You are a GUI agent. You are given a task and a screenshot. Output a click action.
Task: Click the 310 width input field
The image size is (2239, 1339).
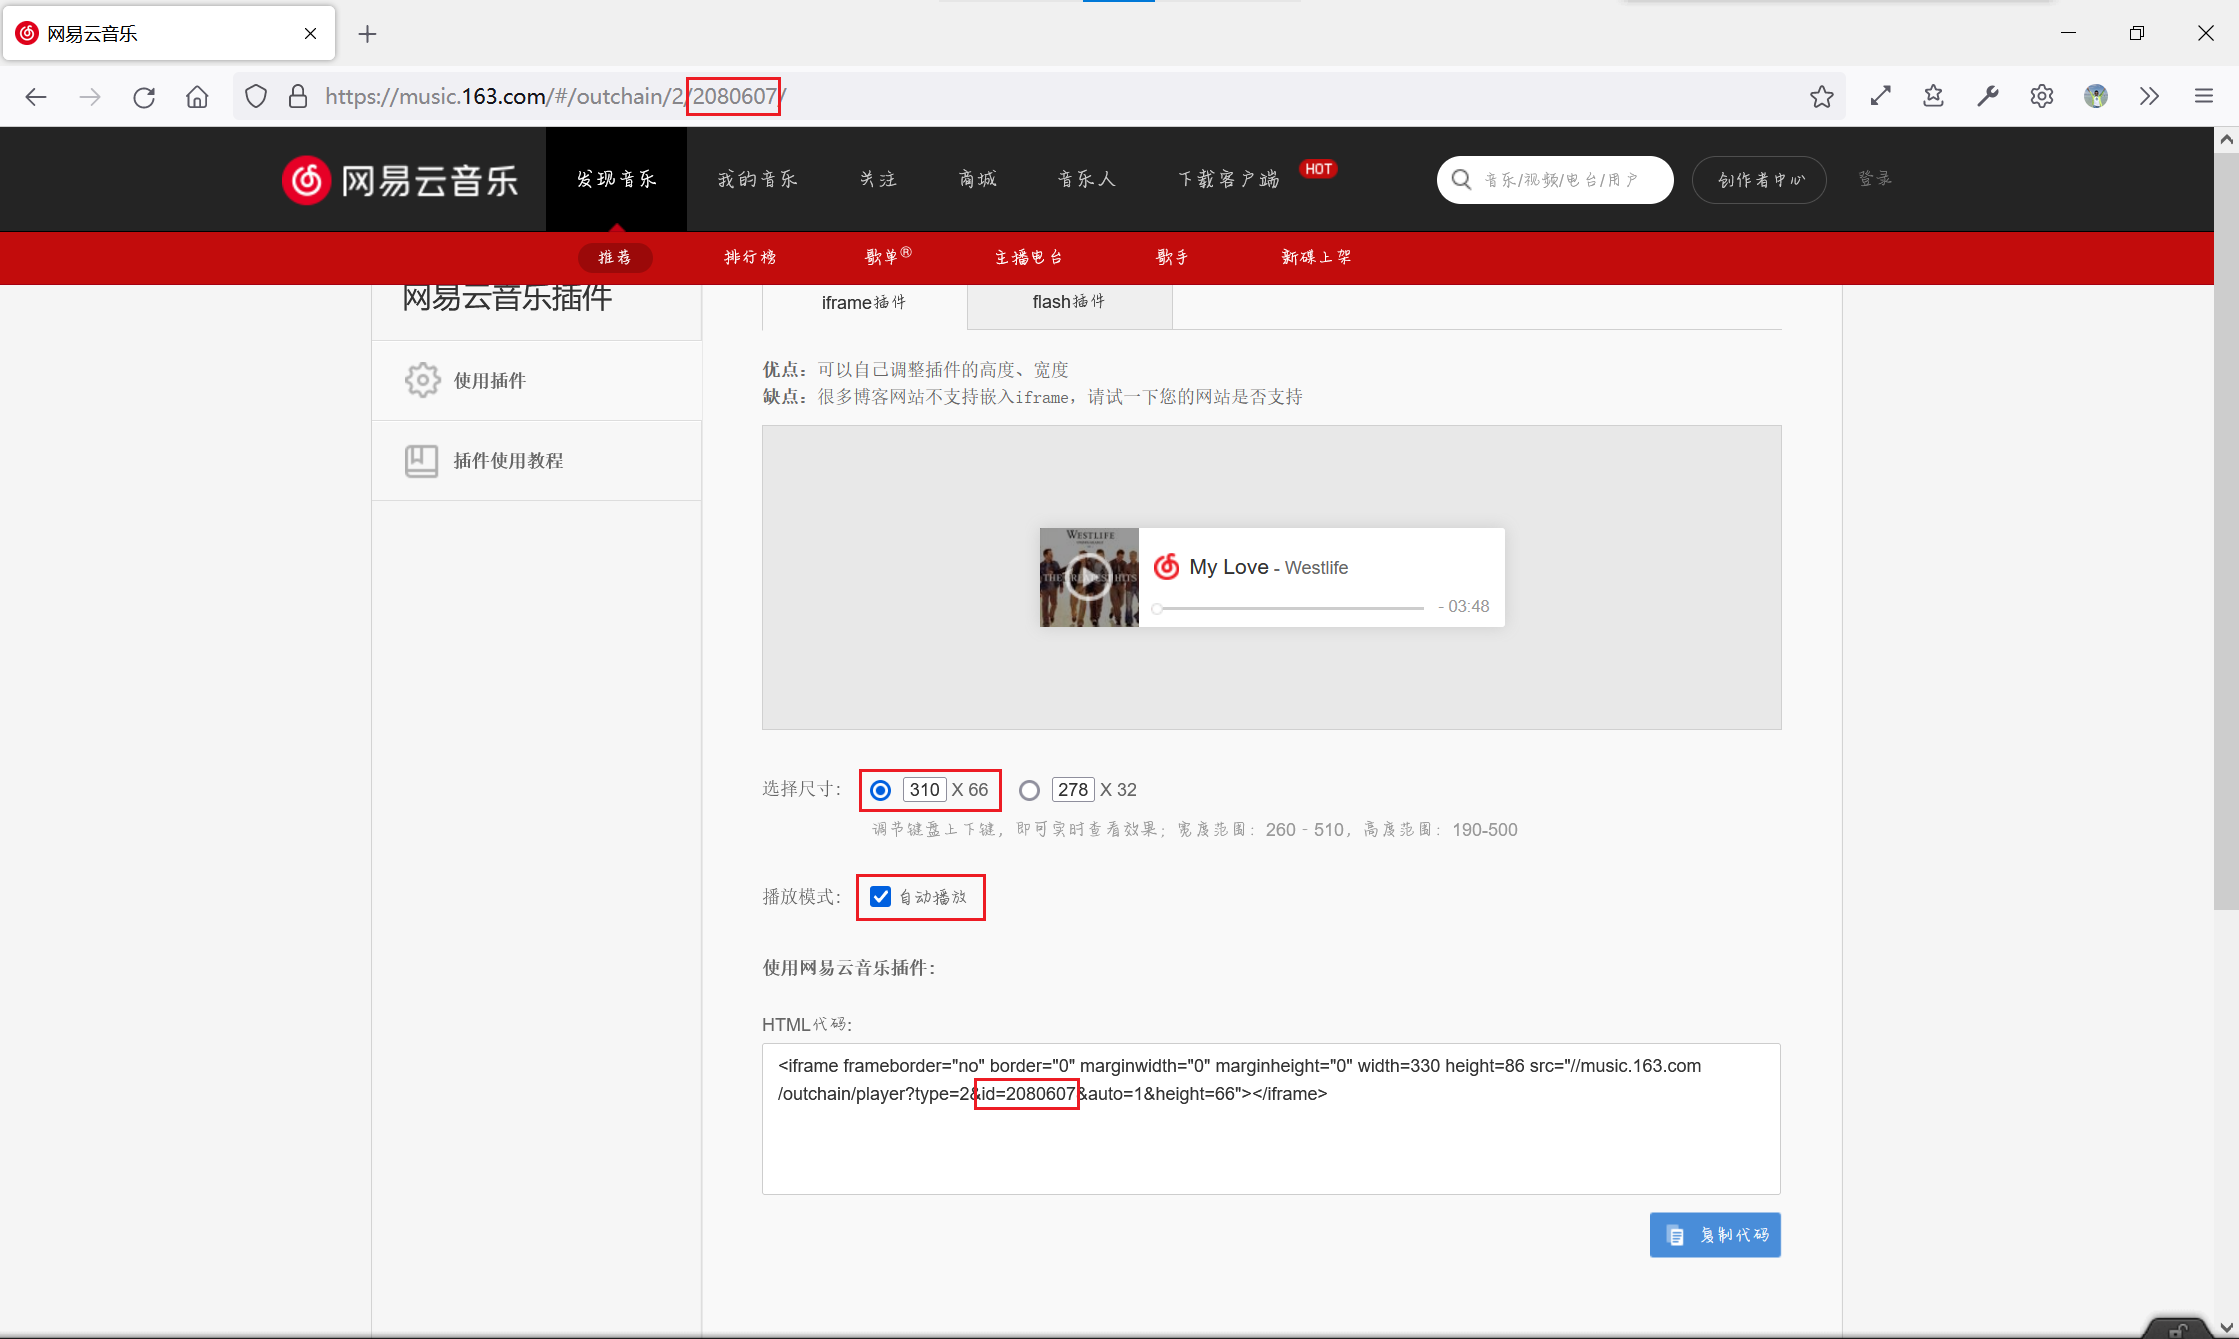coord(924,790)
